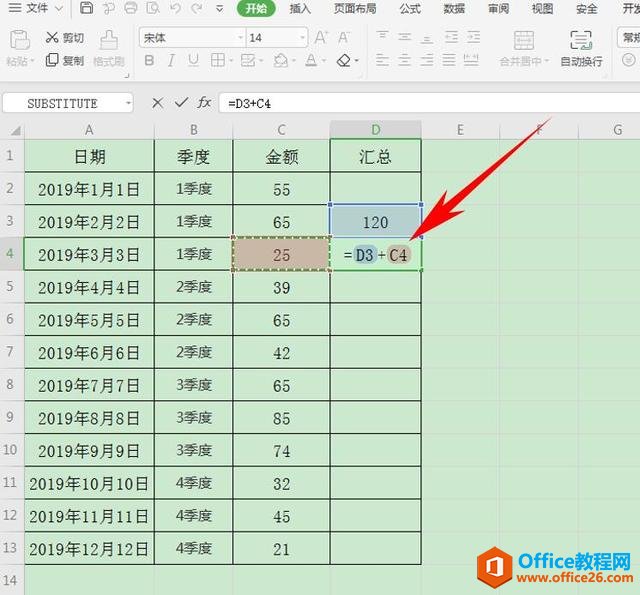Image resolution: width=640 pixels, height=595 pixels.
Task: Expand the Name Box dropdown showing SUBSTITUTE
Action: (x=129, y=103)
